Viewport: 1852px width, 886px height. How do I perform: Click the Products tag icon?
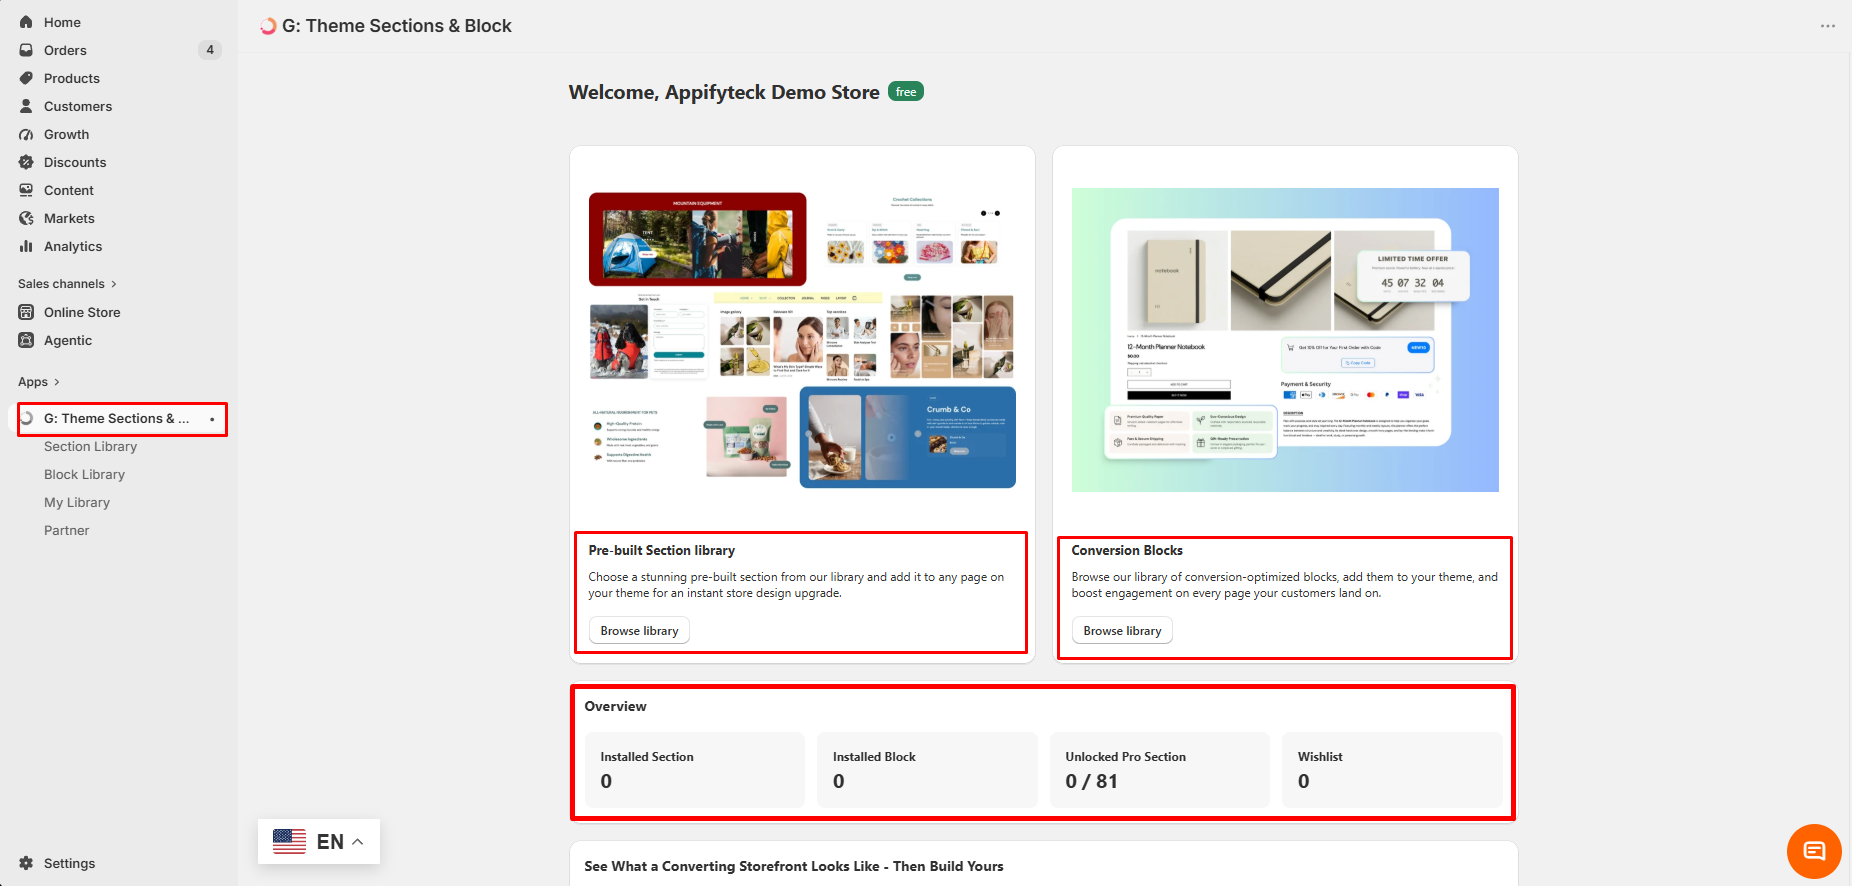(26, 78)
